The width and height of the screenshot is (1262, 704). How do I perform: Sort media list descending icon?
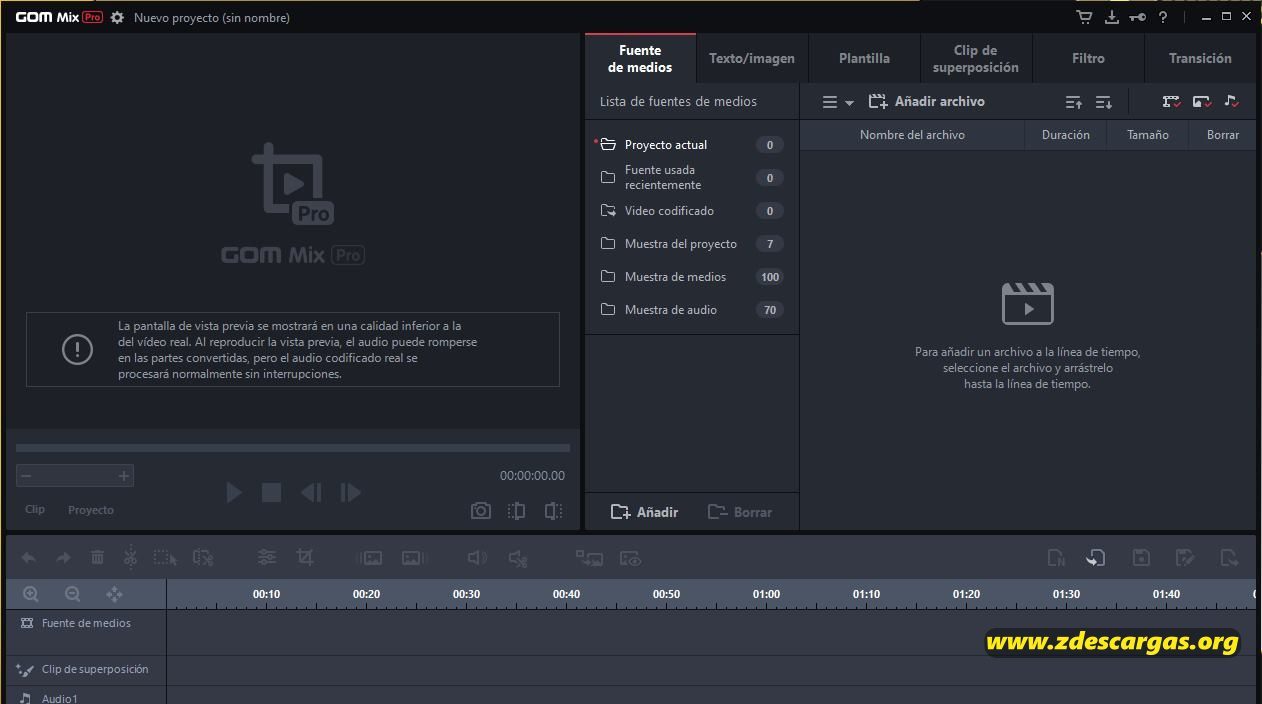click(1104, 102)
